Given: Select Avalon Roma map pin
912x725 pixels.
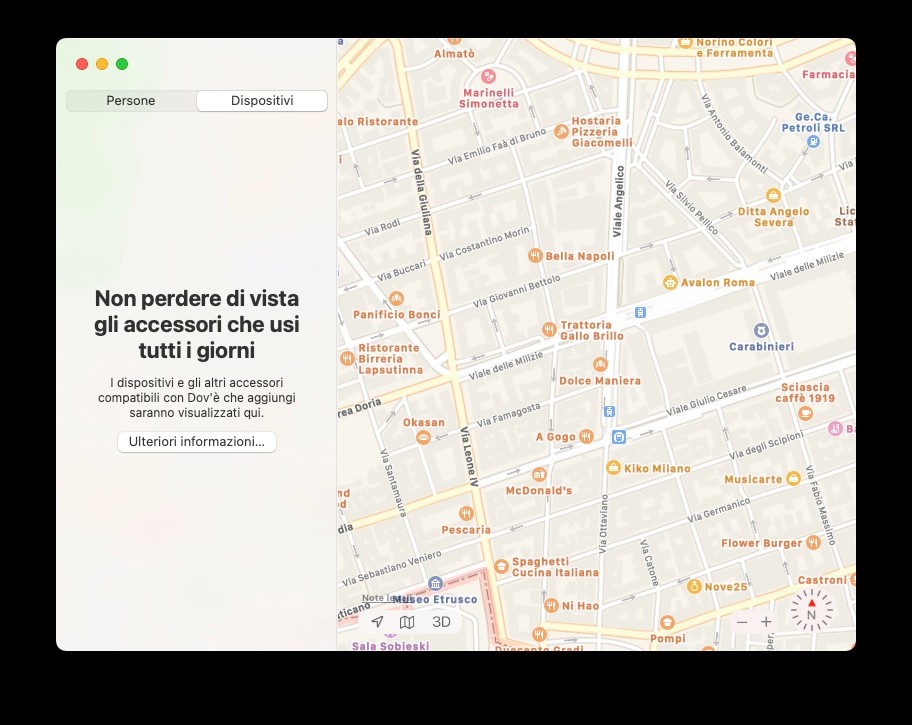Looking at the screenshot, I should [670, 283].
